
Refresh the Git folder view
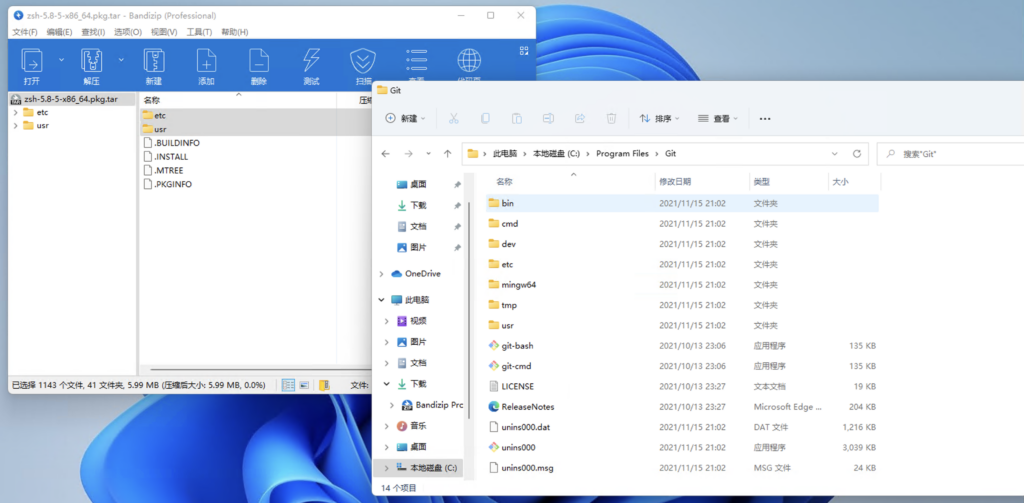click(857, 154)
